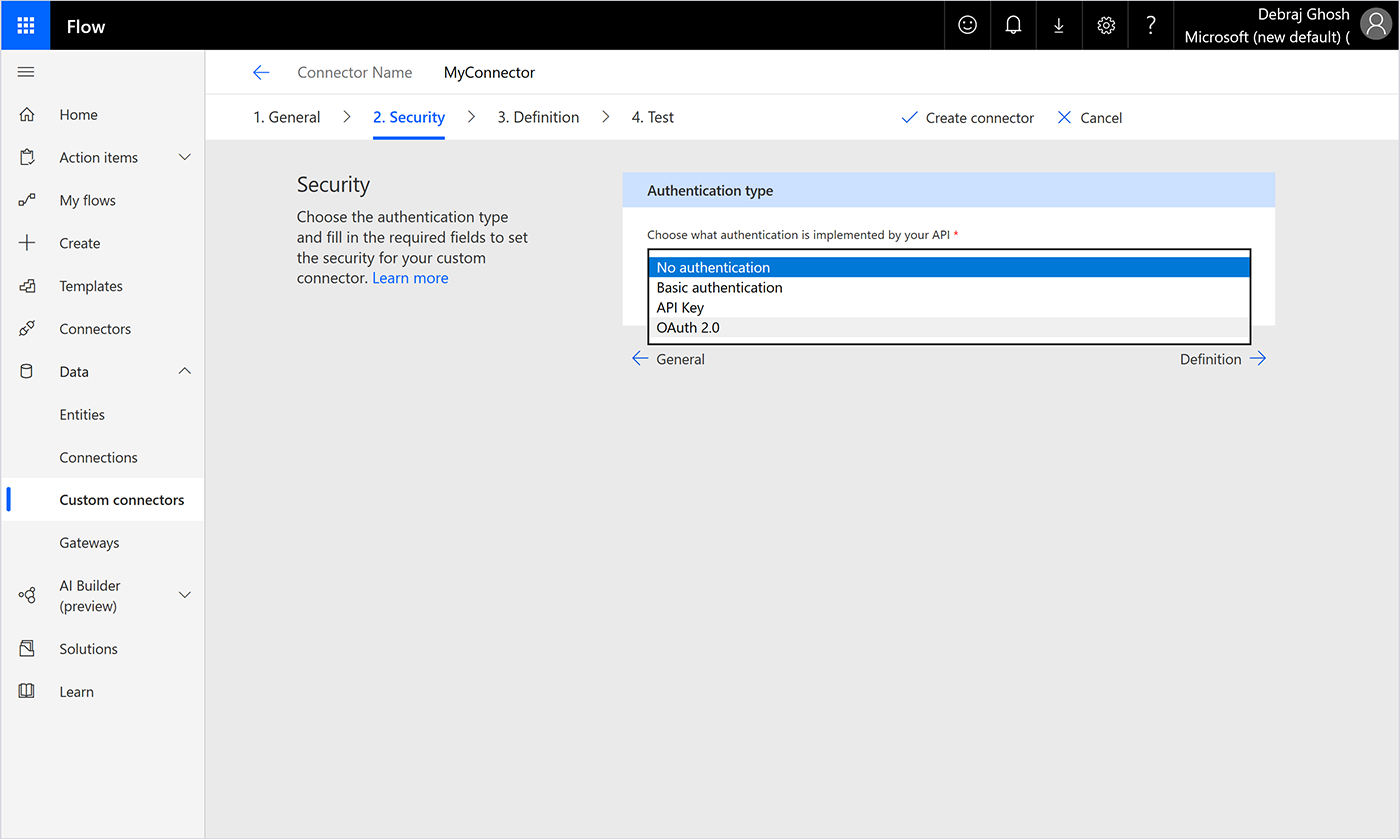Open the help question mark menu
This screenshot has height=839, width=1400.
1150,24
